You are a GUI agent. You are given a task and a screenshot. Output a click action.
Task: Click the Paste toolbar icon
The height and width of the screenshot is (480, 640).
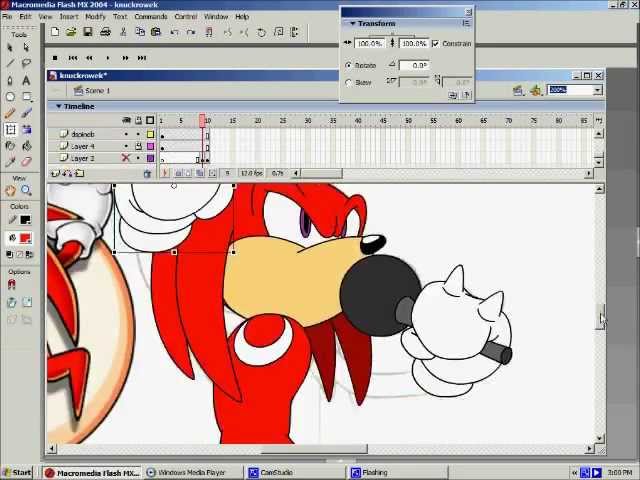pos(156,32)
